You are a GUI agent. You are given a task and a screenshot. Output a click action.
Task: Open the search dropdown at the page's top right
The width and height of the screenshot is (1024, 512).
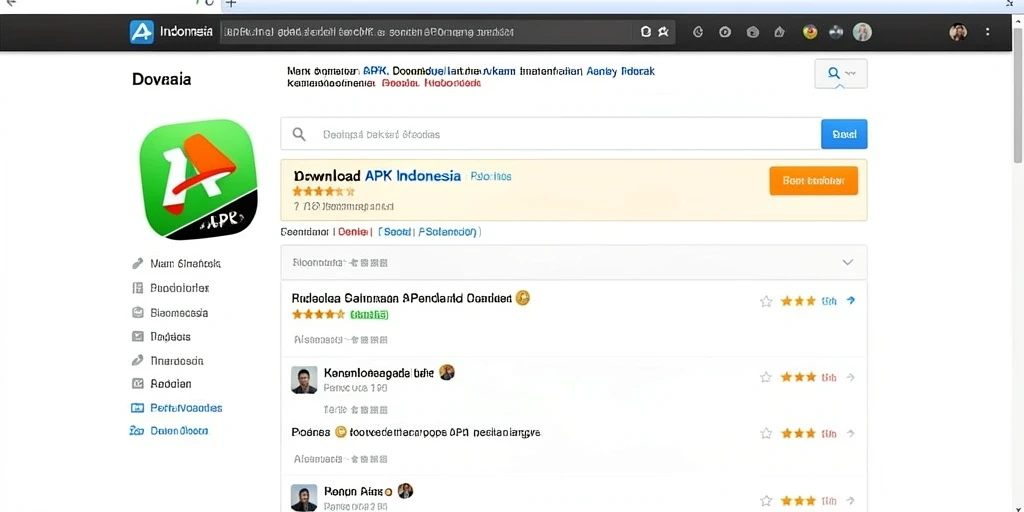(x=841, y=74)
